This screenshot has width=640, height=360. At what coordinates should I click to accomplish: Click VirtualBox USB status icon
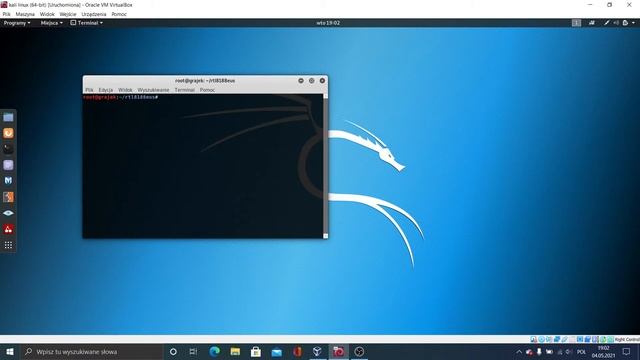(x=564, y=339)
